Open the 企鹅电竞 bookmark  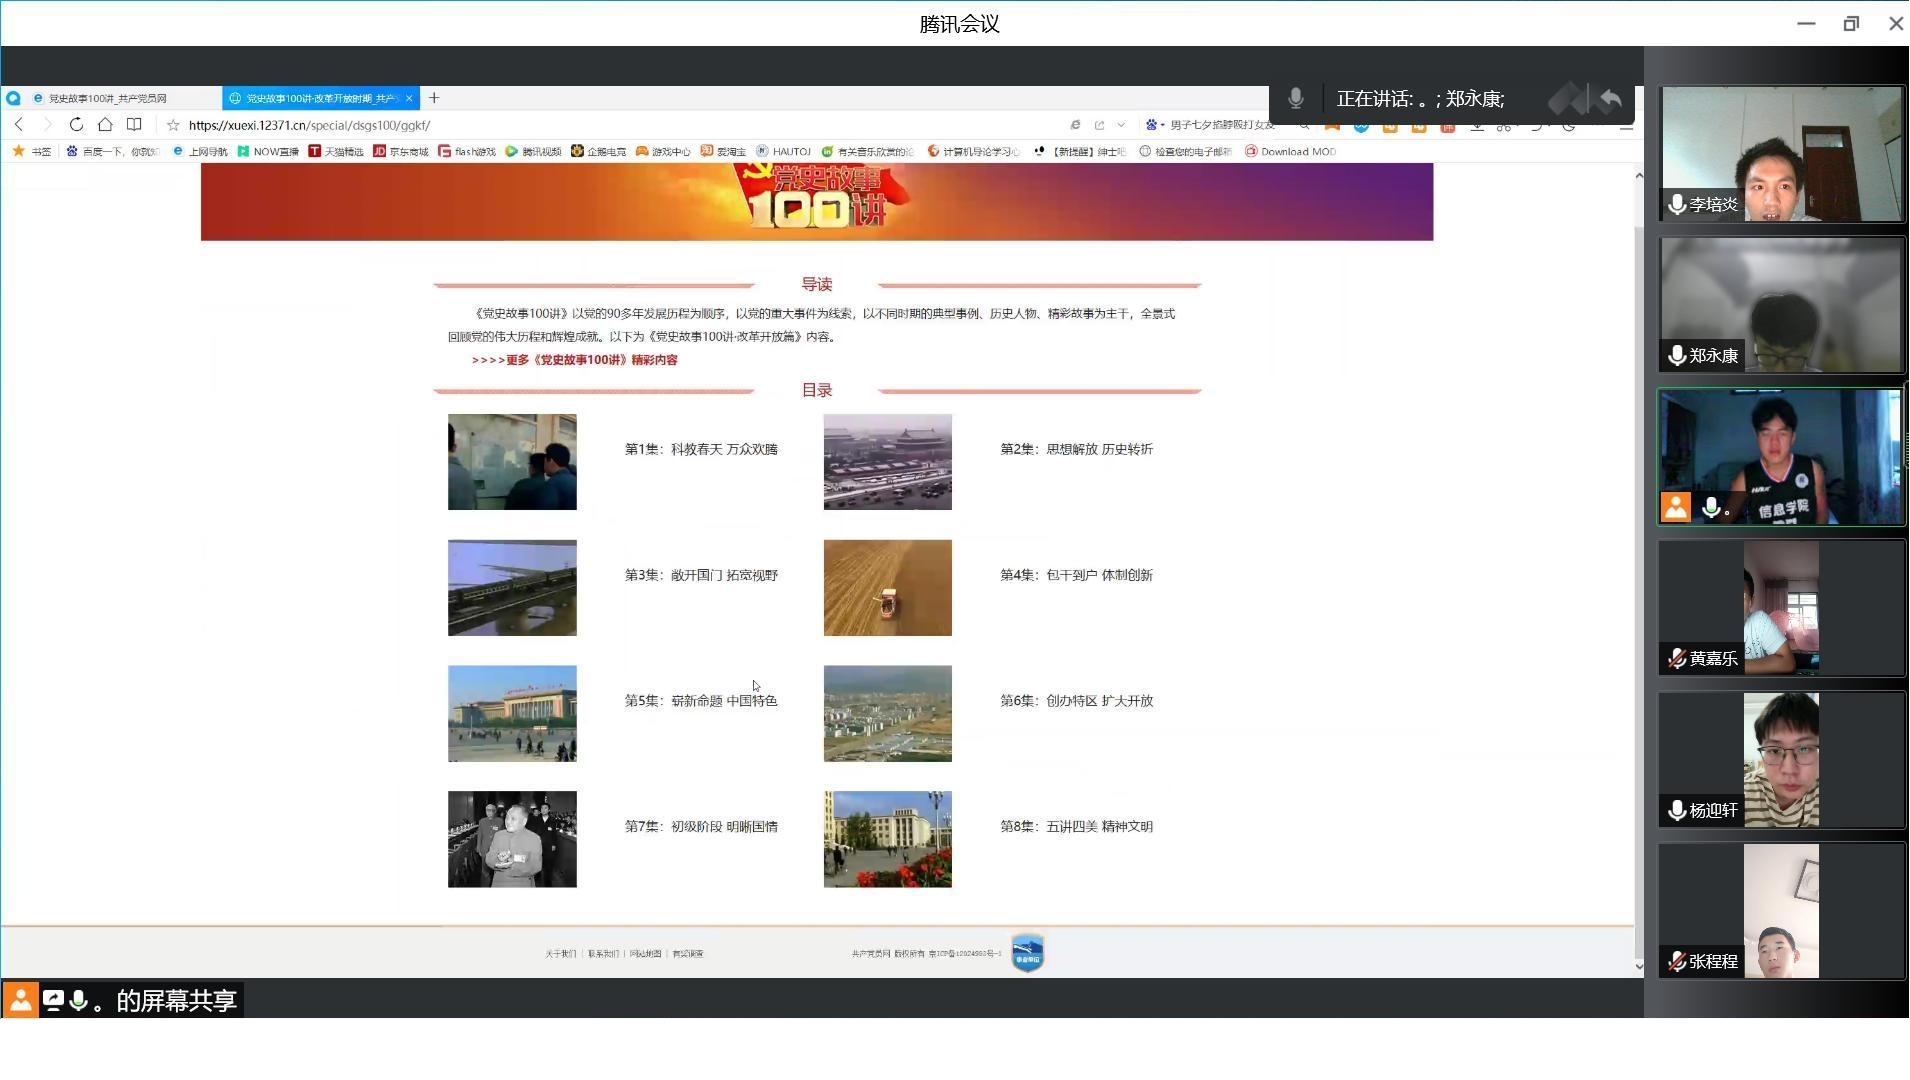click(x=599, y=152)
